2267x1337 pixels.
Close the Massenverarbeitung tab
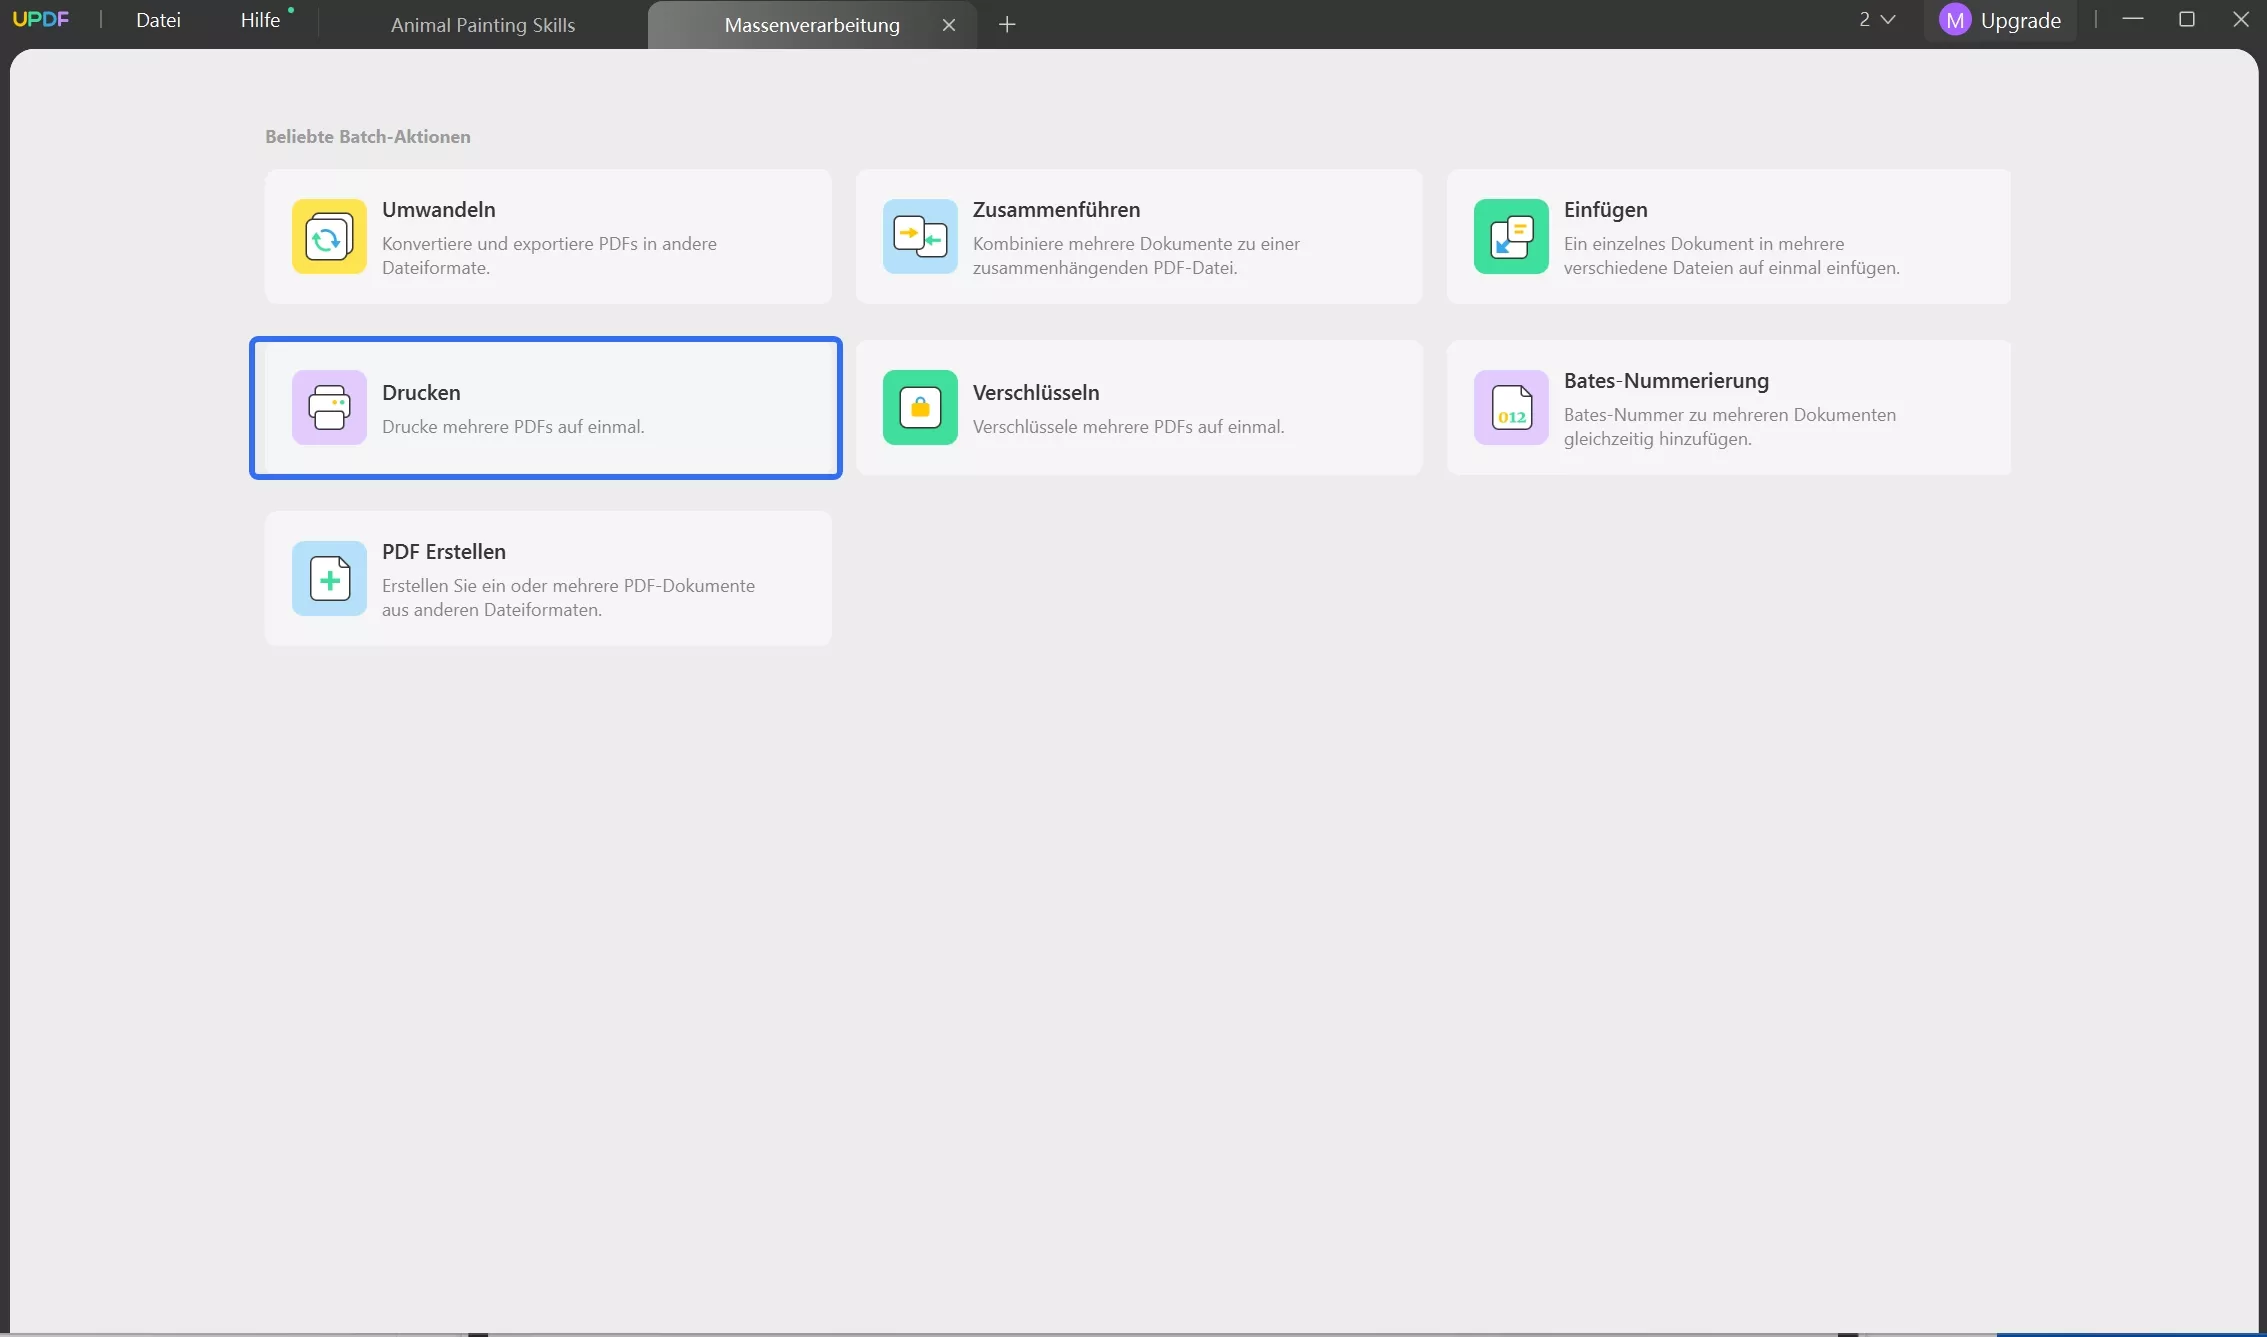(x=949, y=25)
